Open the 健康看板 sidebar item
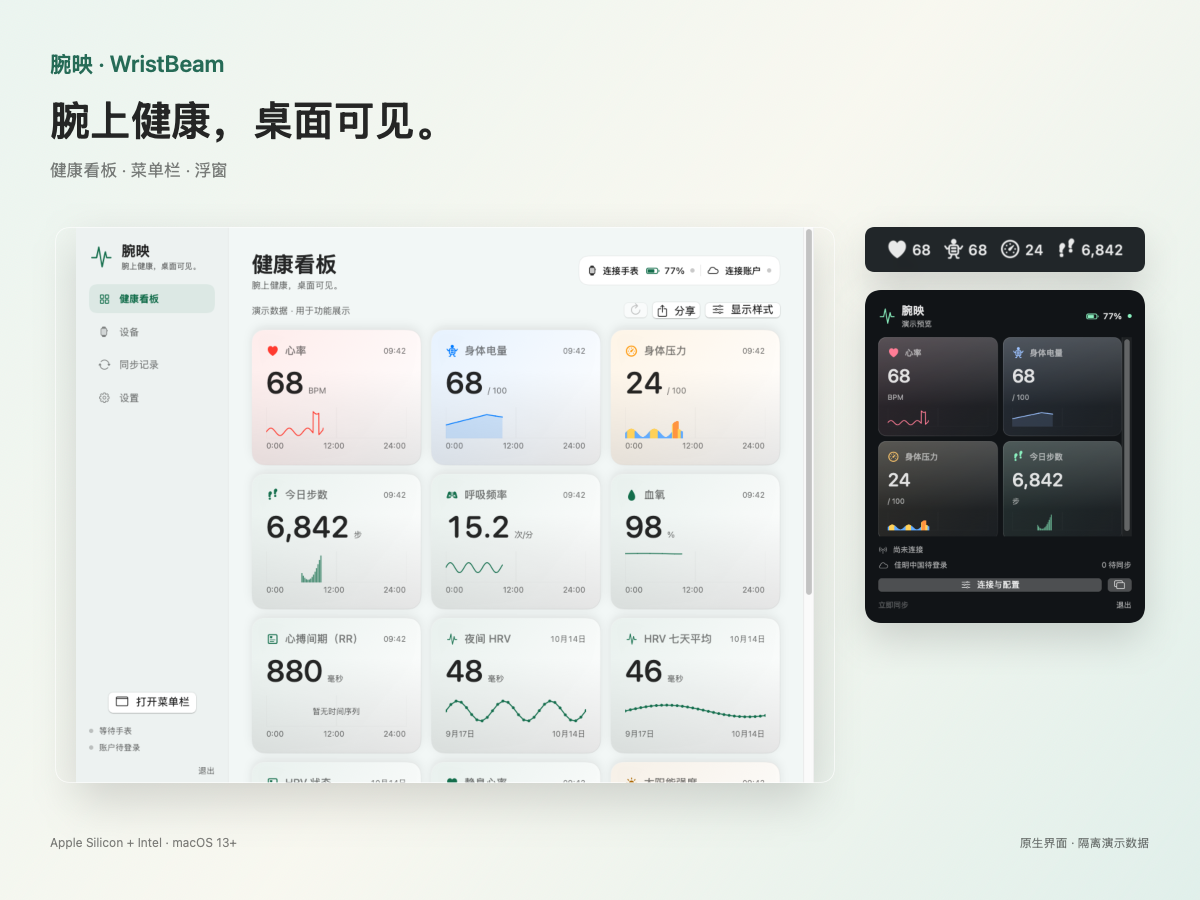 (152, 299)
